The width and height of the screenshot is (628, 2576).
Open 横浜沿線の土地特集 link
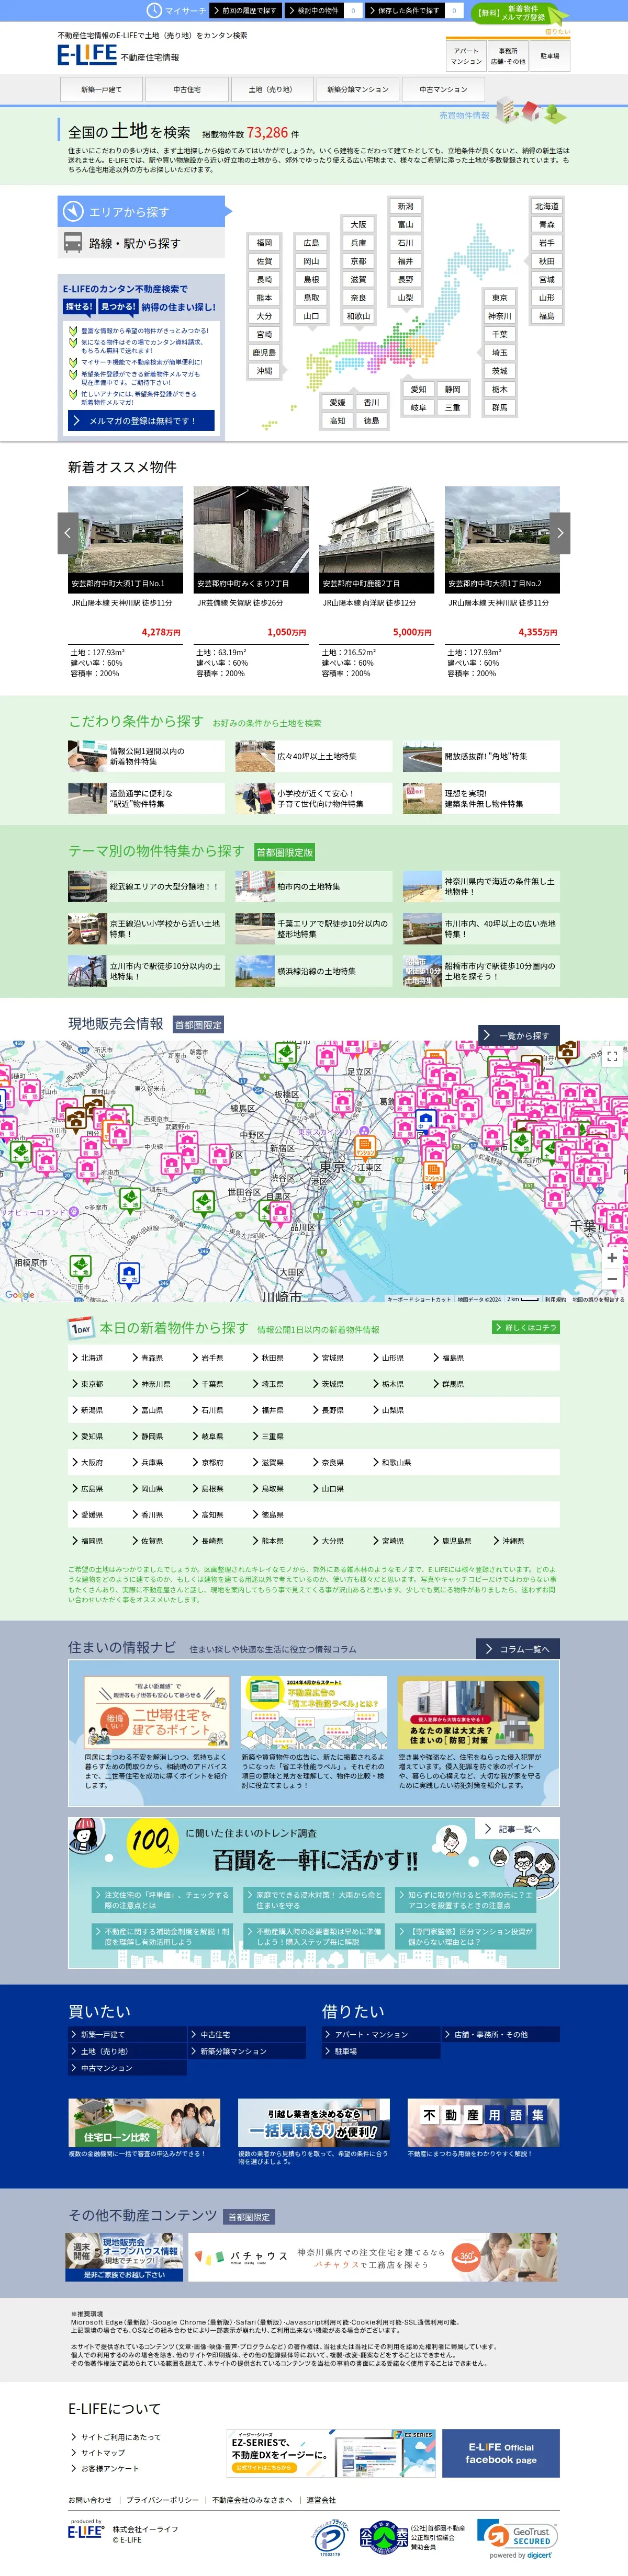(x=314, y=971)
